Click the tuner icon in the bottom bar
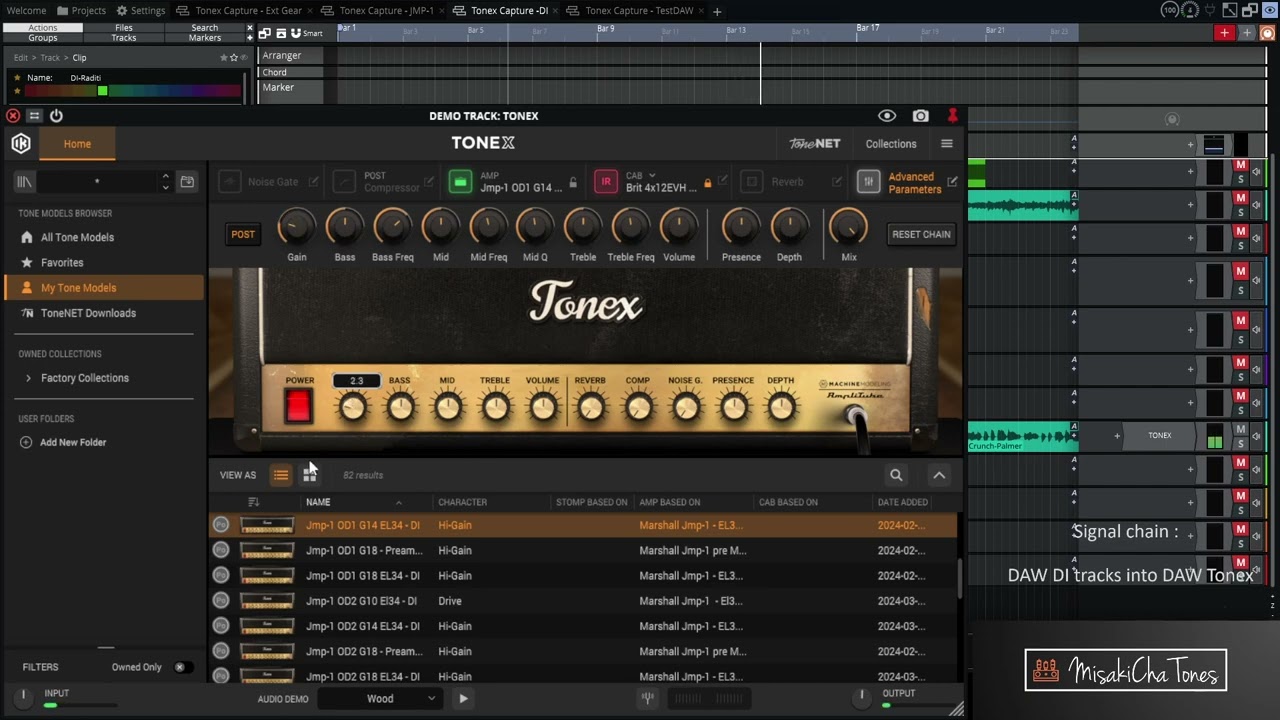 pyautogui.click(x=649, y=698)
